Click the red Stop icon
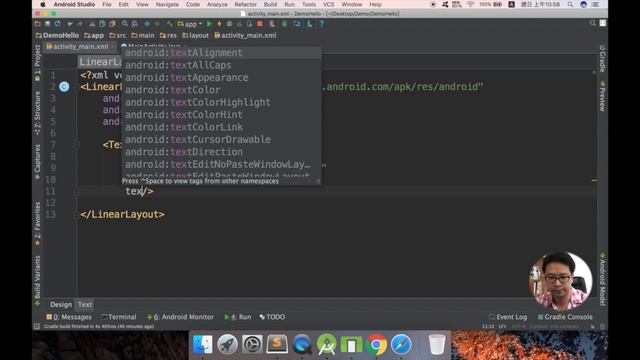 pos(260,24)
